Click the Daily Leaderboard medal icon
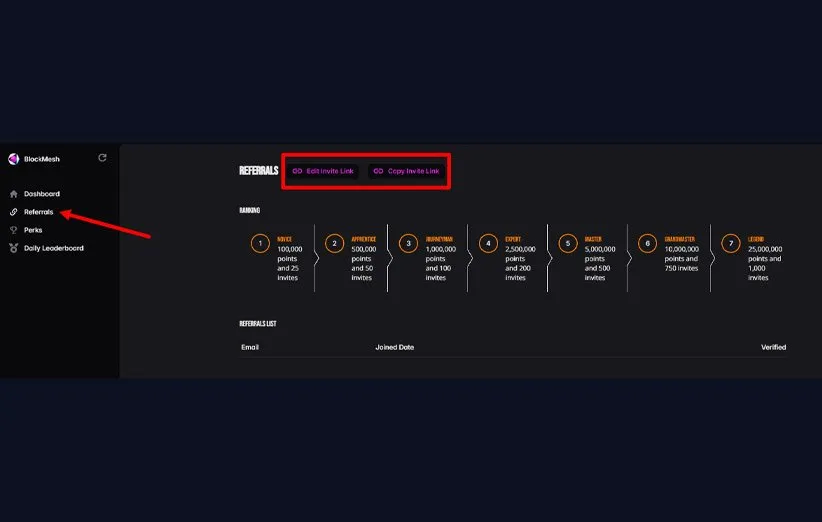The width and height of the screenshot is (822, 522). (13, 248)
